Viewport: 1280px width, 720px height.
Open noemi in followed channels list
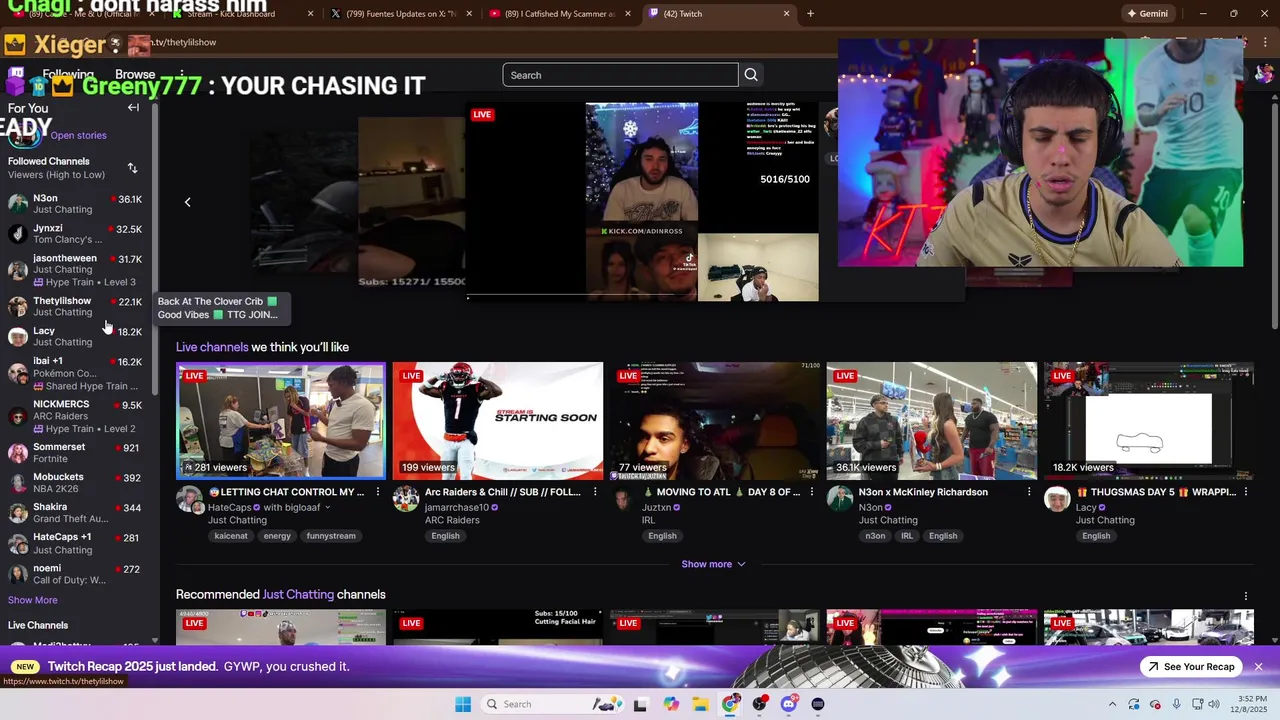(x=75, y=574)
